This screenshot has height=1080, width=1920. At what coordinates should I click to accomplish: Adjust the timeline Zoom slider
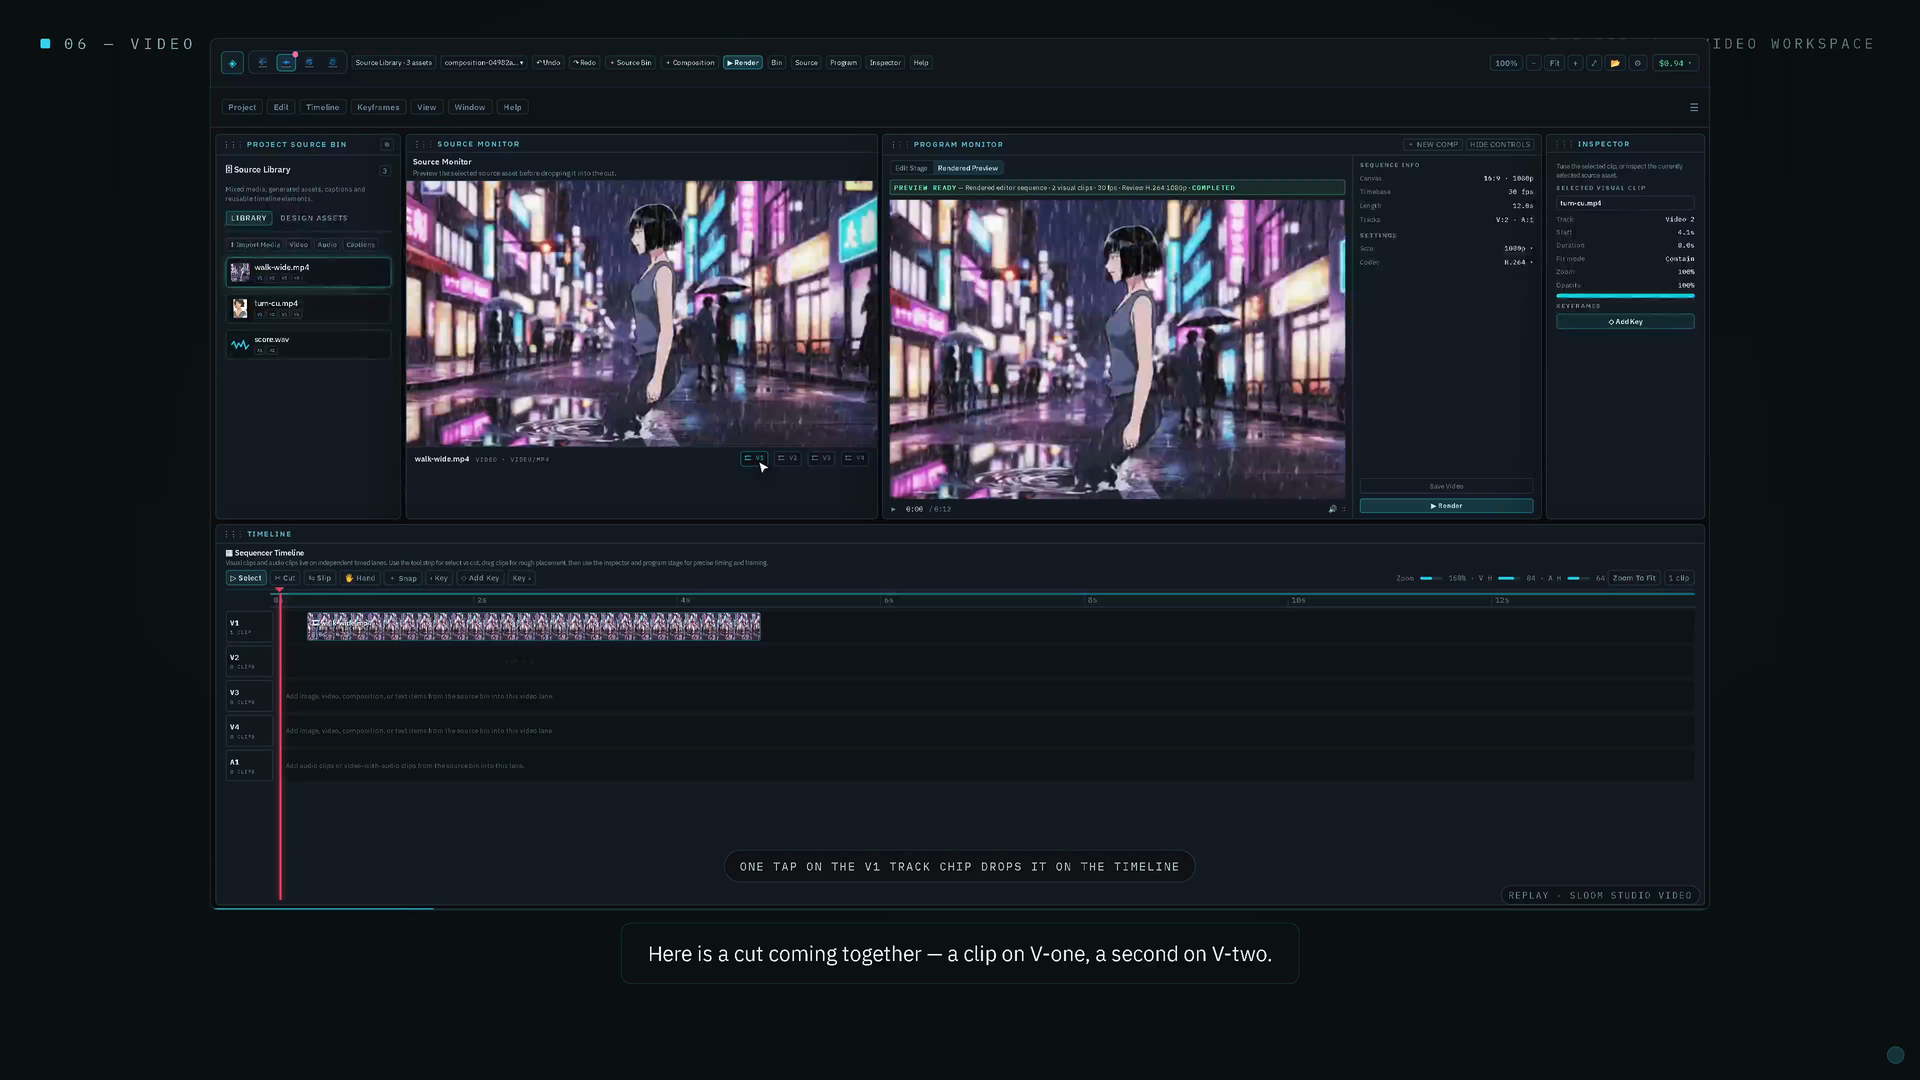point(1431,578)
